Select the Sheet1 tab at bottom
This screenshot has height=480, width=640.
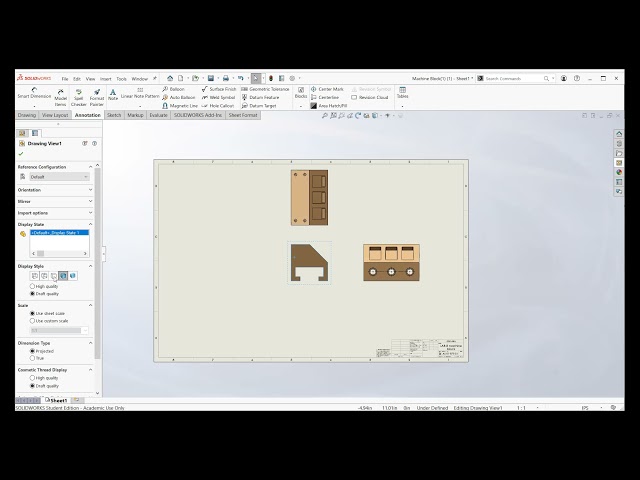[56, 400]
